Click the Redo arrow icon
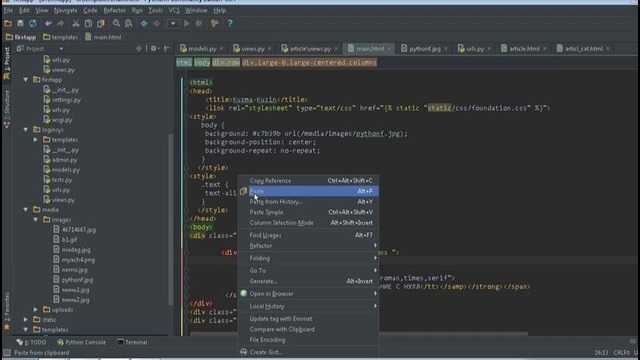The height and width of the screenshot is (360, 640). pos(60,23)
